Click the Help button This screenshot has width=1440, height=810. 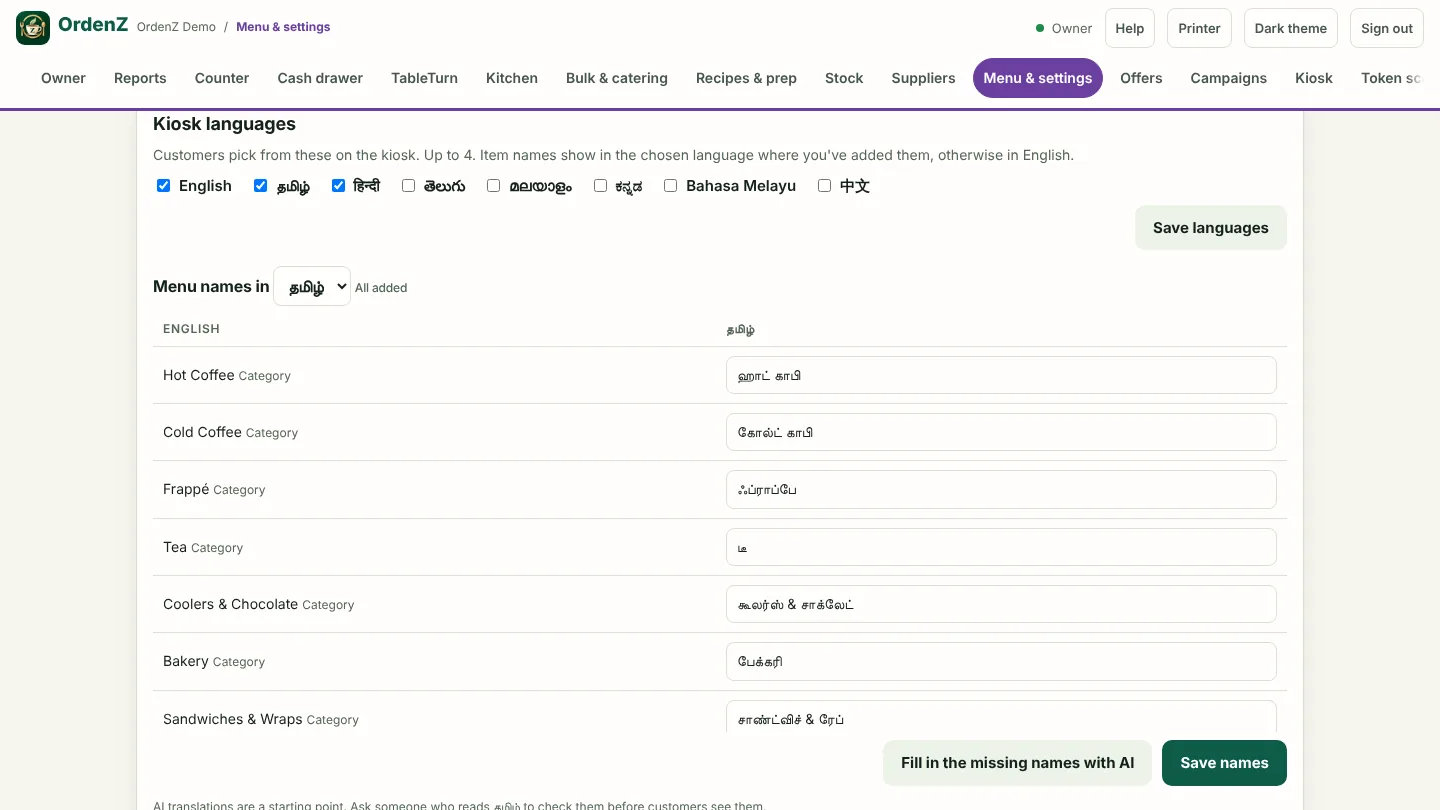(1130, 28)
